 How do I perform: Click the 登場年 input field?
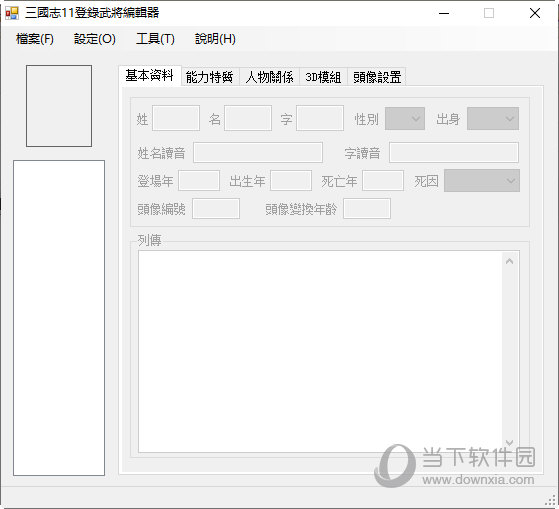pos(199,180)
